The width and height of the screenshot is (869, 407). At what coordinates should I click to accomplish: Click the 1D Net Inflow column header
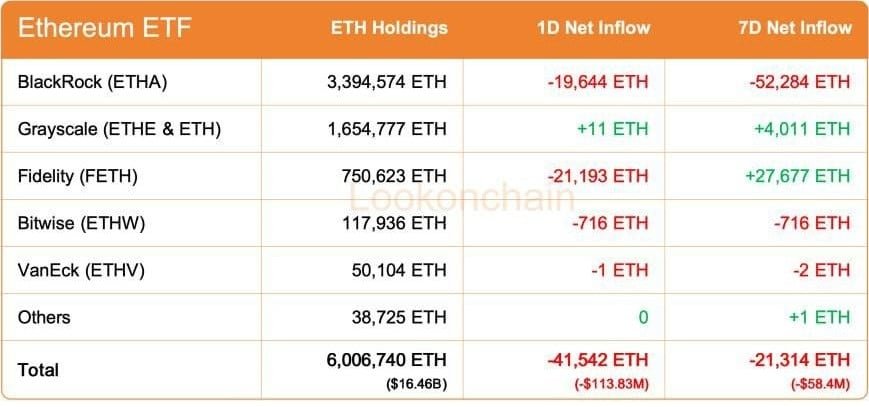[592, 28]
